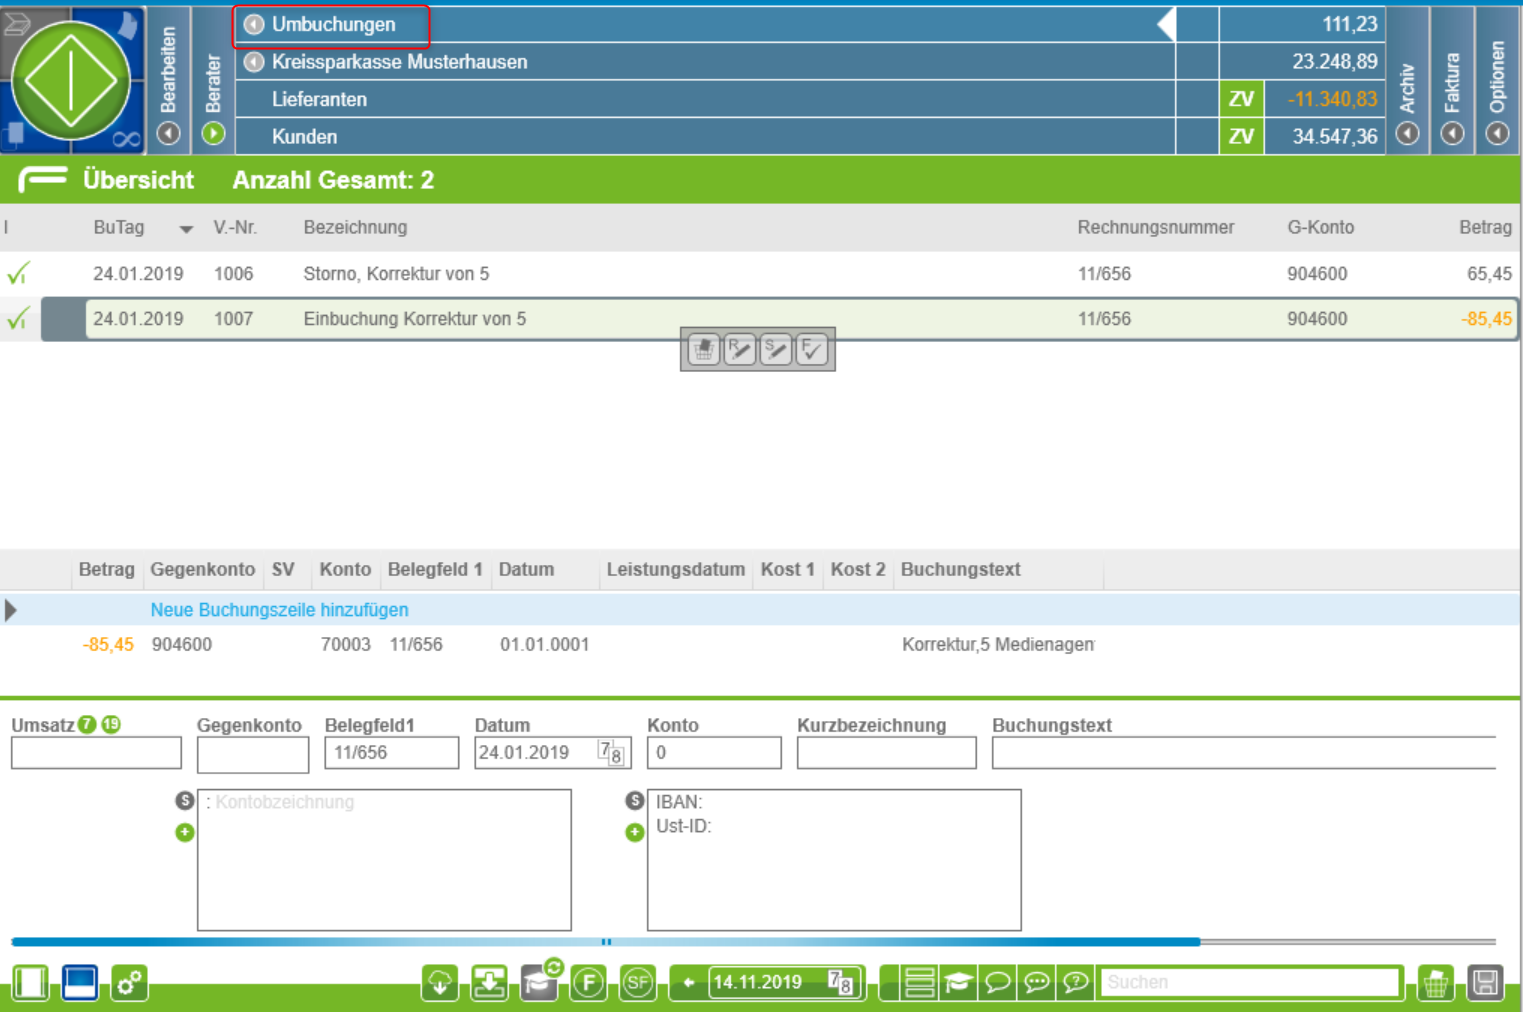Toggle the green checkmark on booking 1007
Screen dimensions: 1523x1012
pyautogui.click(x=17, y=319)
